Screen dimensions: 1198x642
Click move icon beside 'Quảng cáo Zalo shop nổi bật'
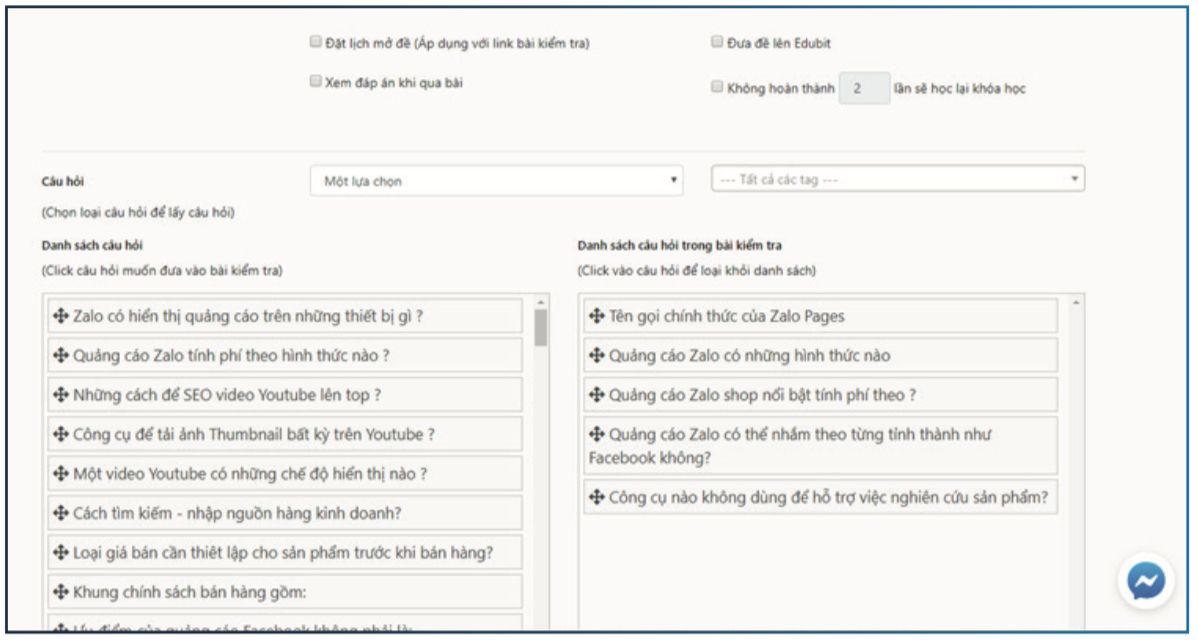click(x=597, y=395)
